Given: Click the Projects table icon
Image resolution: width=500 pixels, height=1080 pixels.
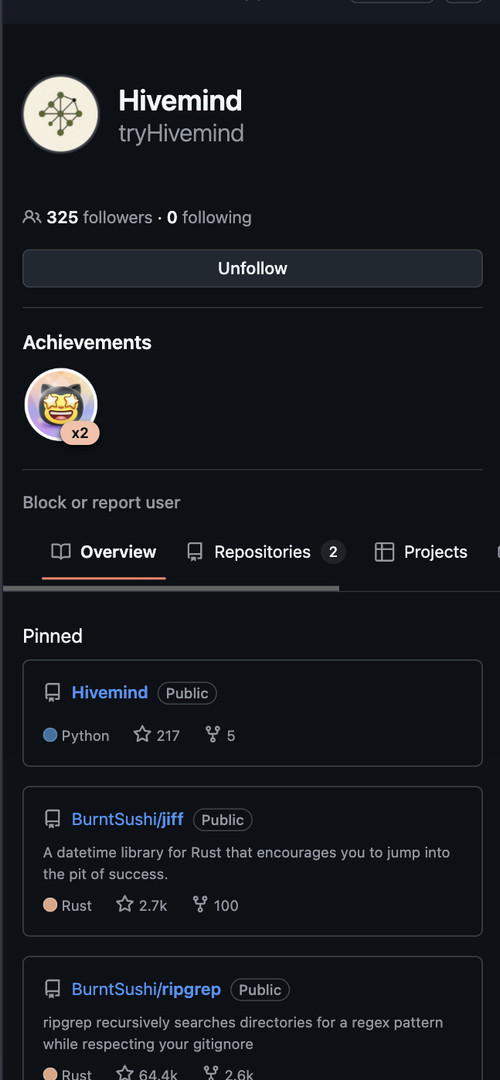Looking at the screenshot, I should (x=384, y=552).
